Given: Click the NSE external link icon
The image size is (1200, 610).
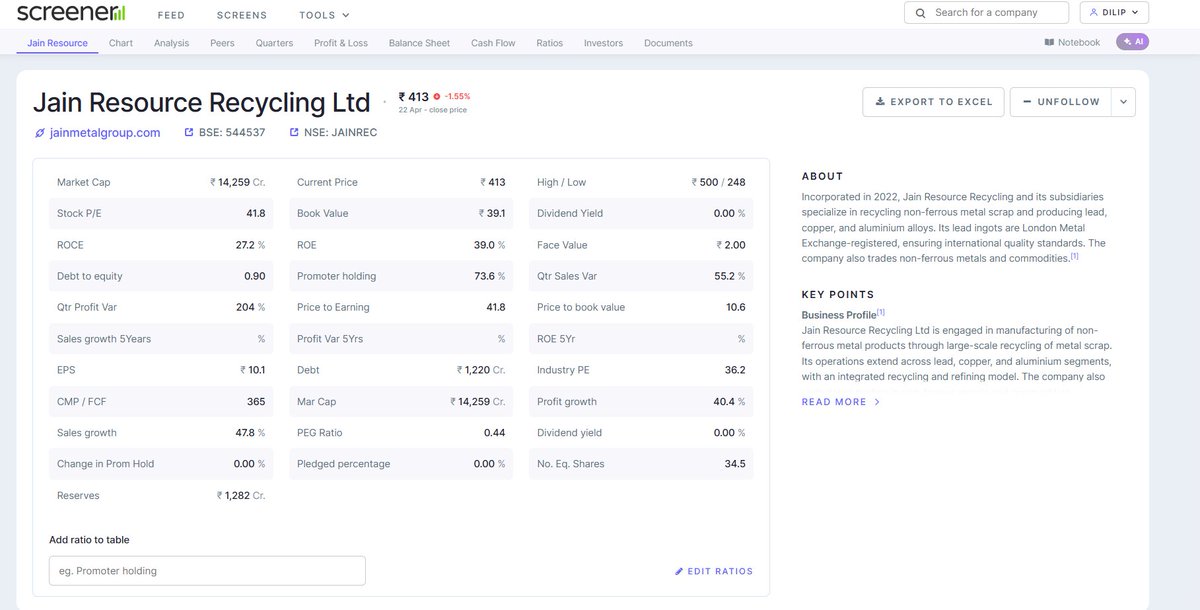Looking at the screenshot, I should 294,132.
